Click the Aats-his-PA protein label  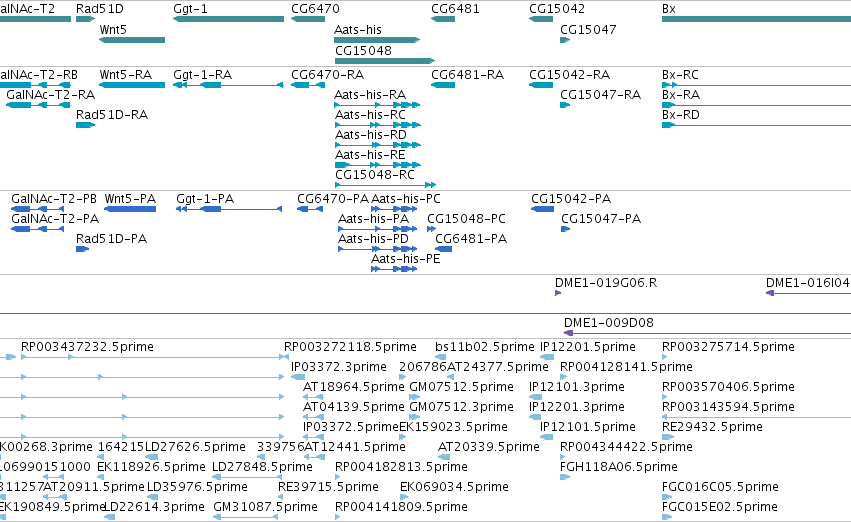tap(373, 219)
